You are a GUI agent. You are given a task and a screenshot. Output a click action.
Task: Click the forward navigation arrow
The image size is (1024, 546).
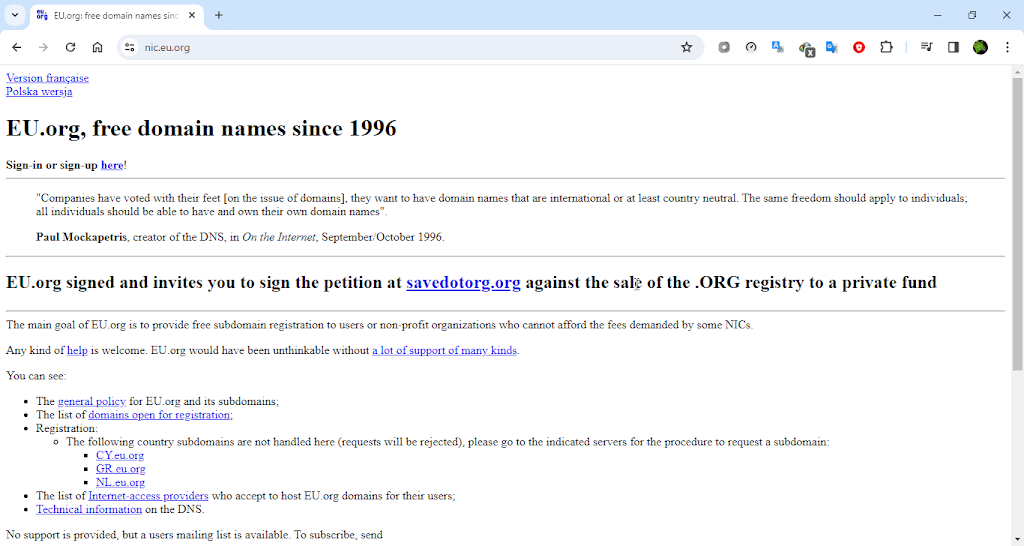click(44, 47)
